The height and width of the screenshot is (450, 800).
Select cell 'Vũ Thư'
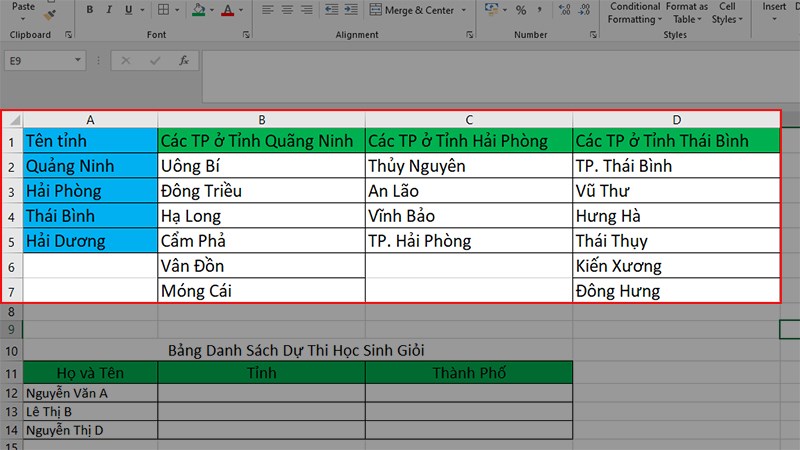coord(677,191)
